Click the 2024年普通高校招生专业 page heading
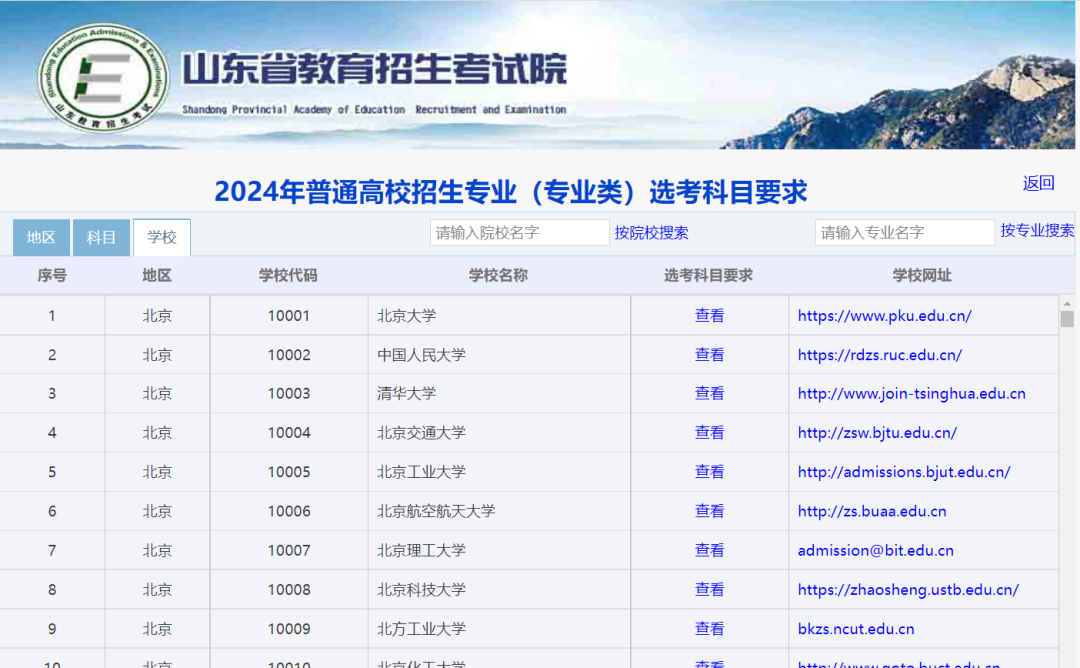This screenshot has height=668, width=1080. 510,191
